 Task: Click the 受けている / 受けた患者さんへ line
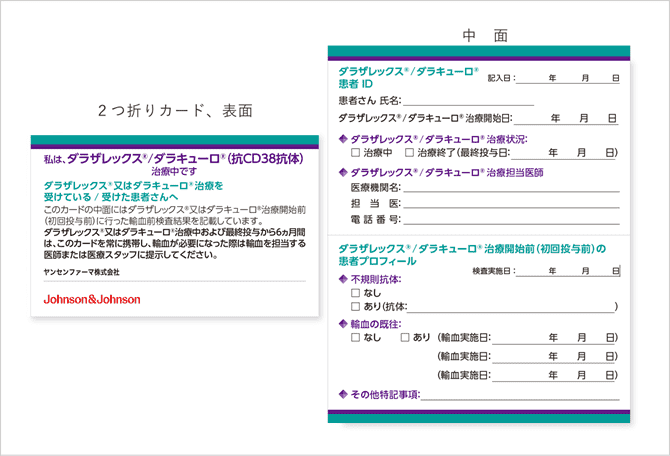point(111,197)
